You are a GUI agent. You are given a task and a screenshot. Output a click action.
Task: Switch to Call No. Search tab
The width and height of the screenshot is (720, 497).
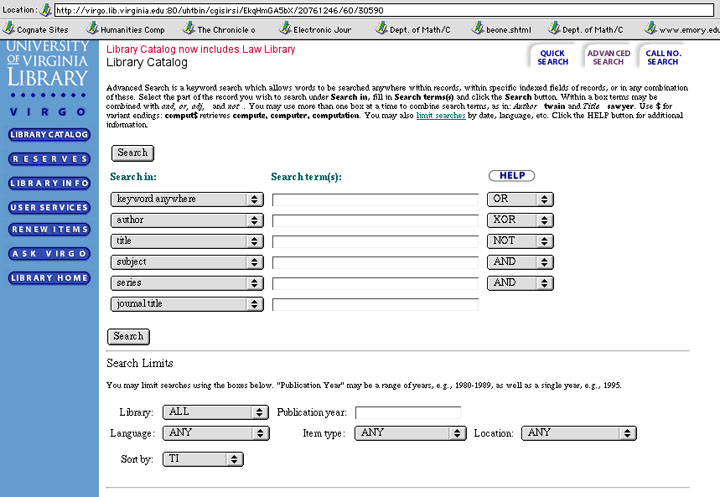[663, 57]
